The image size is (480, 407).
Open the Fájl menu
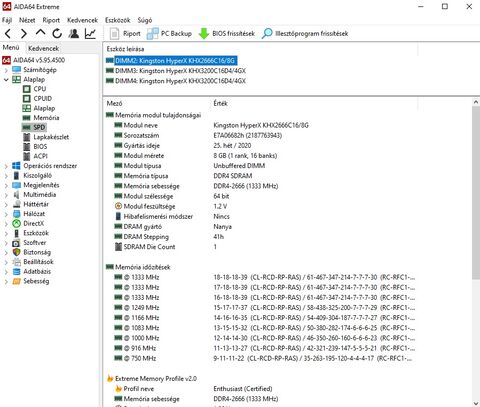pos(7,20)
